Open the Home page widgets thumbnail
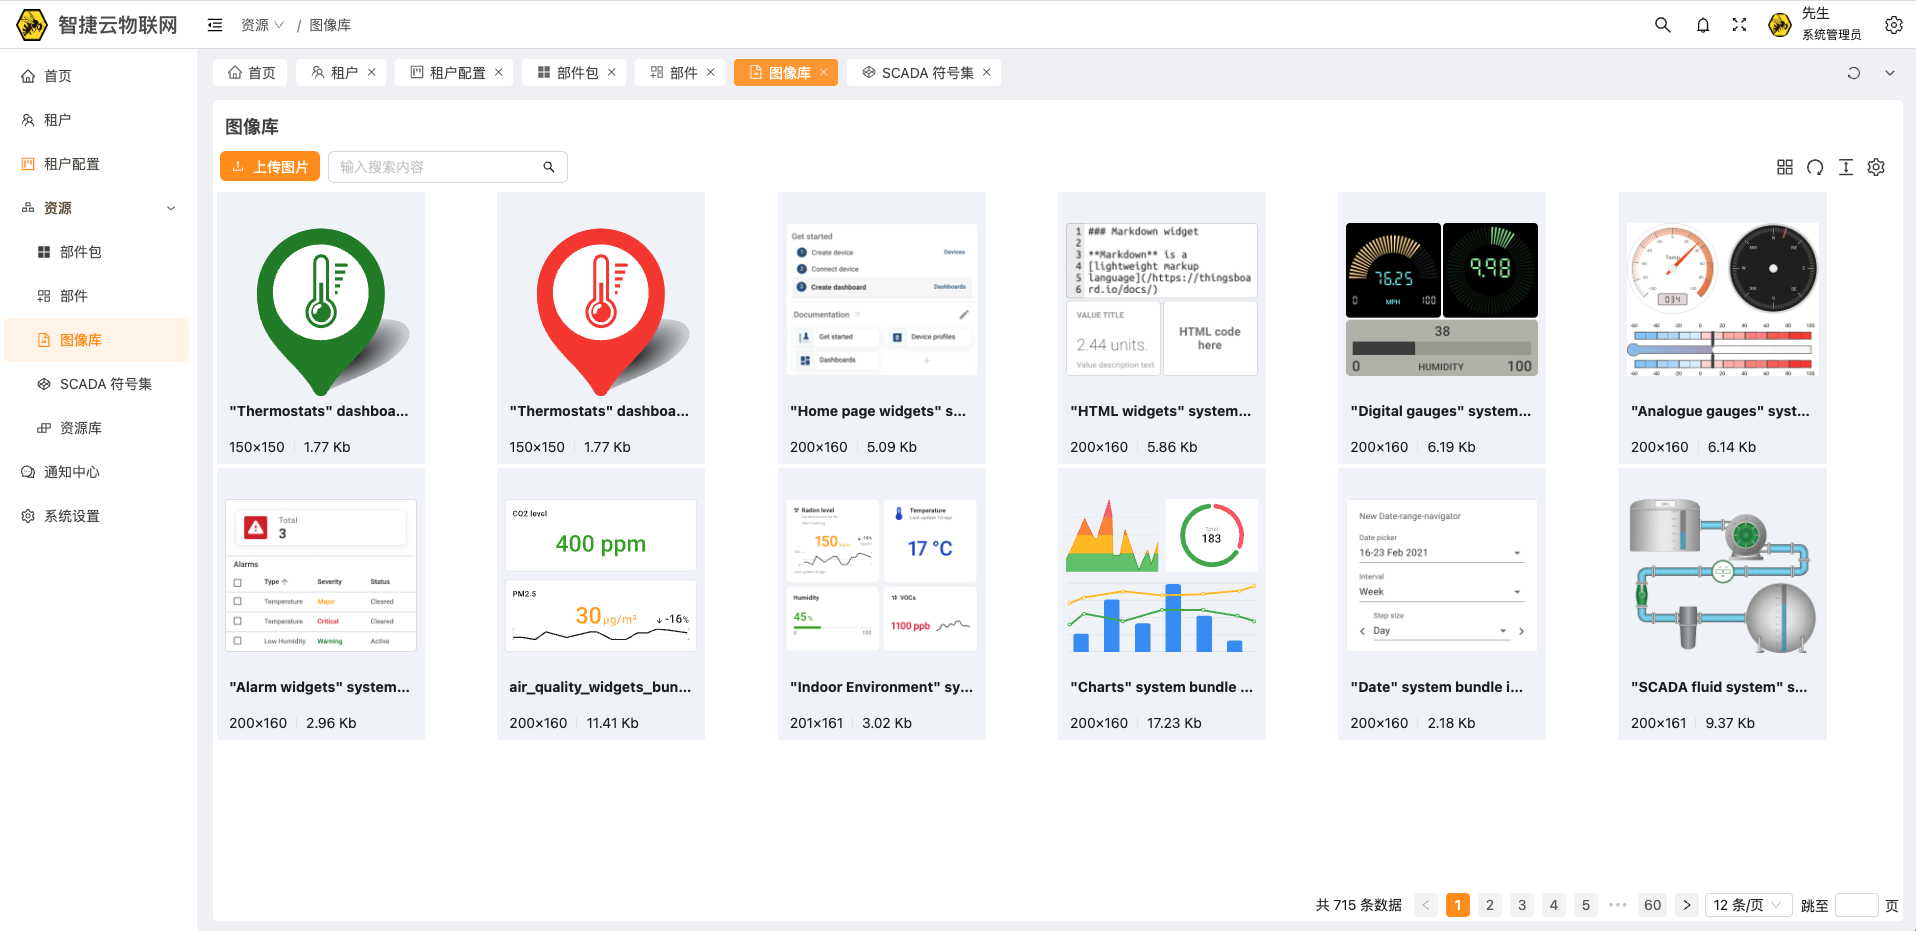Screen dimensions: 1916x931 coord(882,300)
